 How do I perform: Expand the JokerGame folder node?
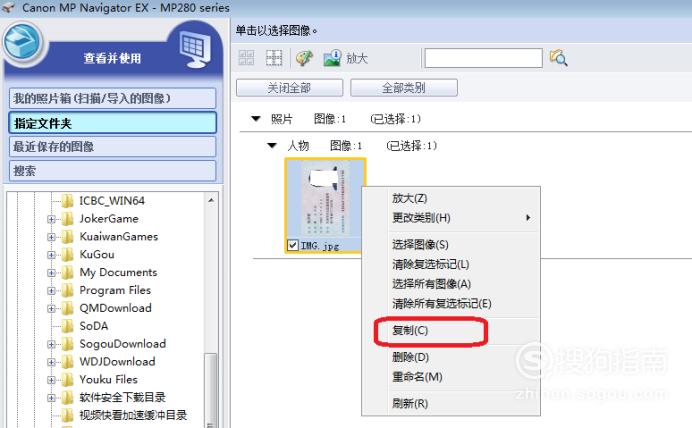(x=51, y=219)
